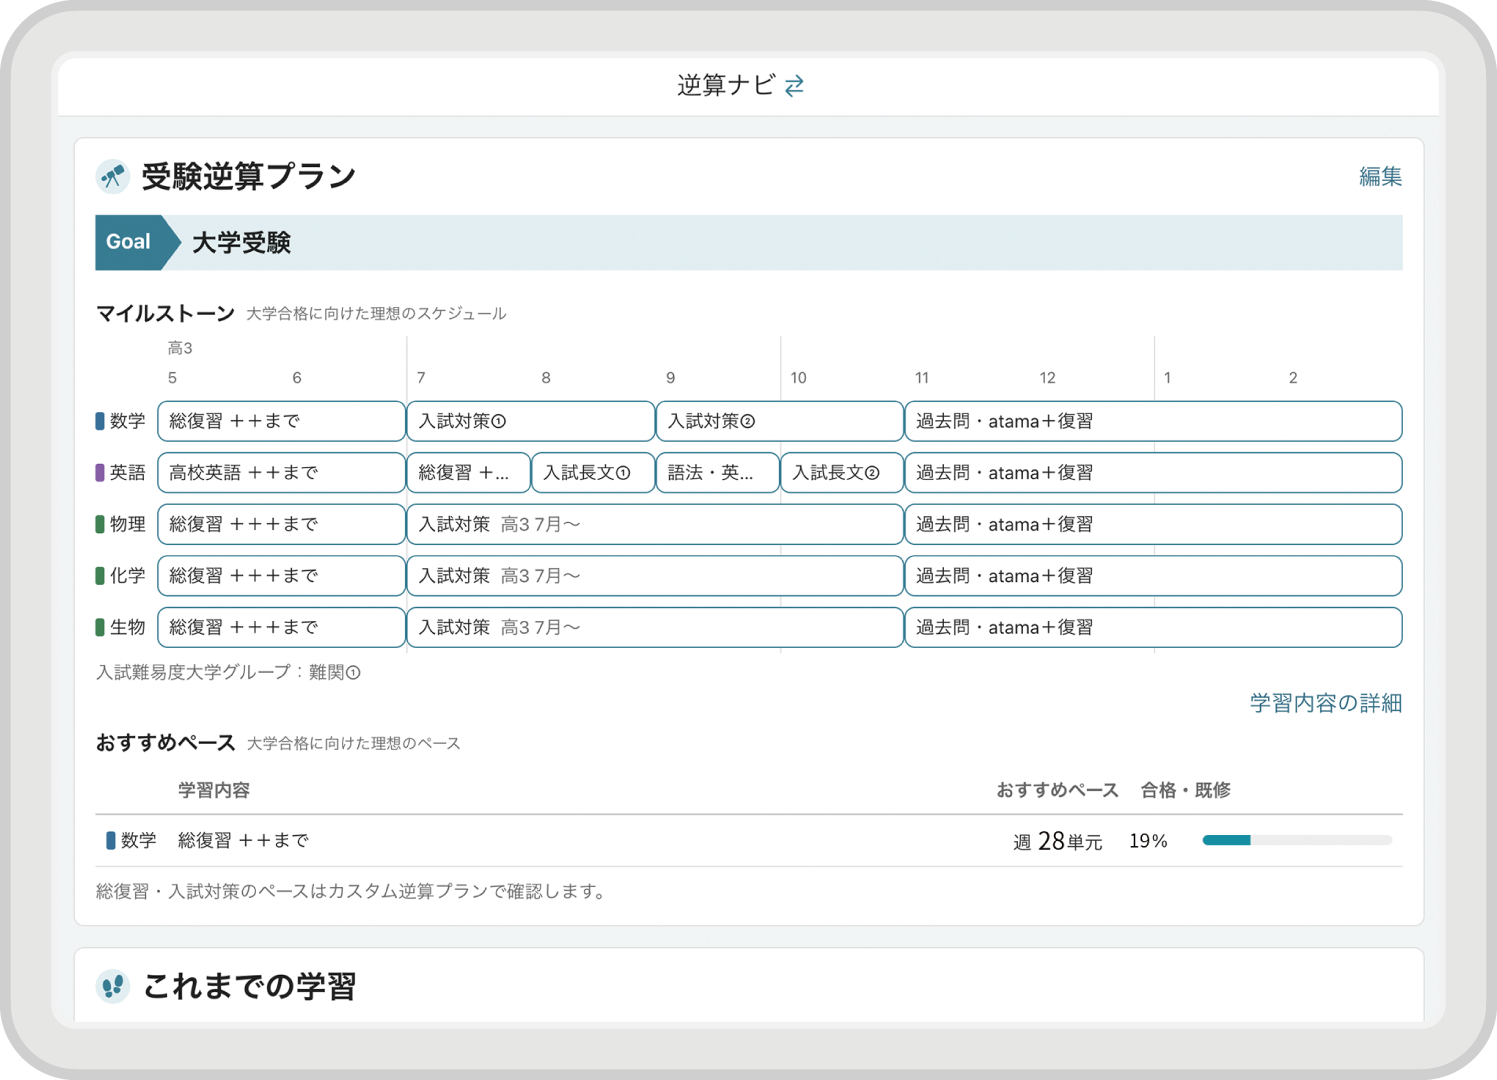Screen dimensions: 1497x1080
Task: Click the blue 数学 color marker in milestones
Action: click(x=100, y=421)
